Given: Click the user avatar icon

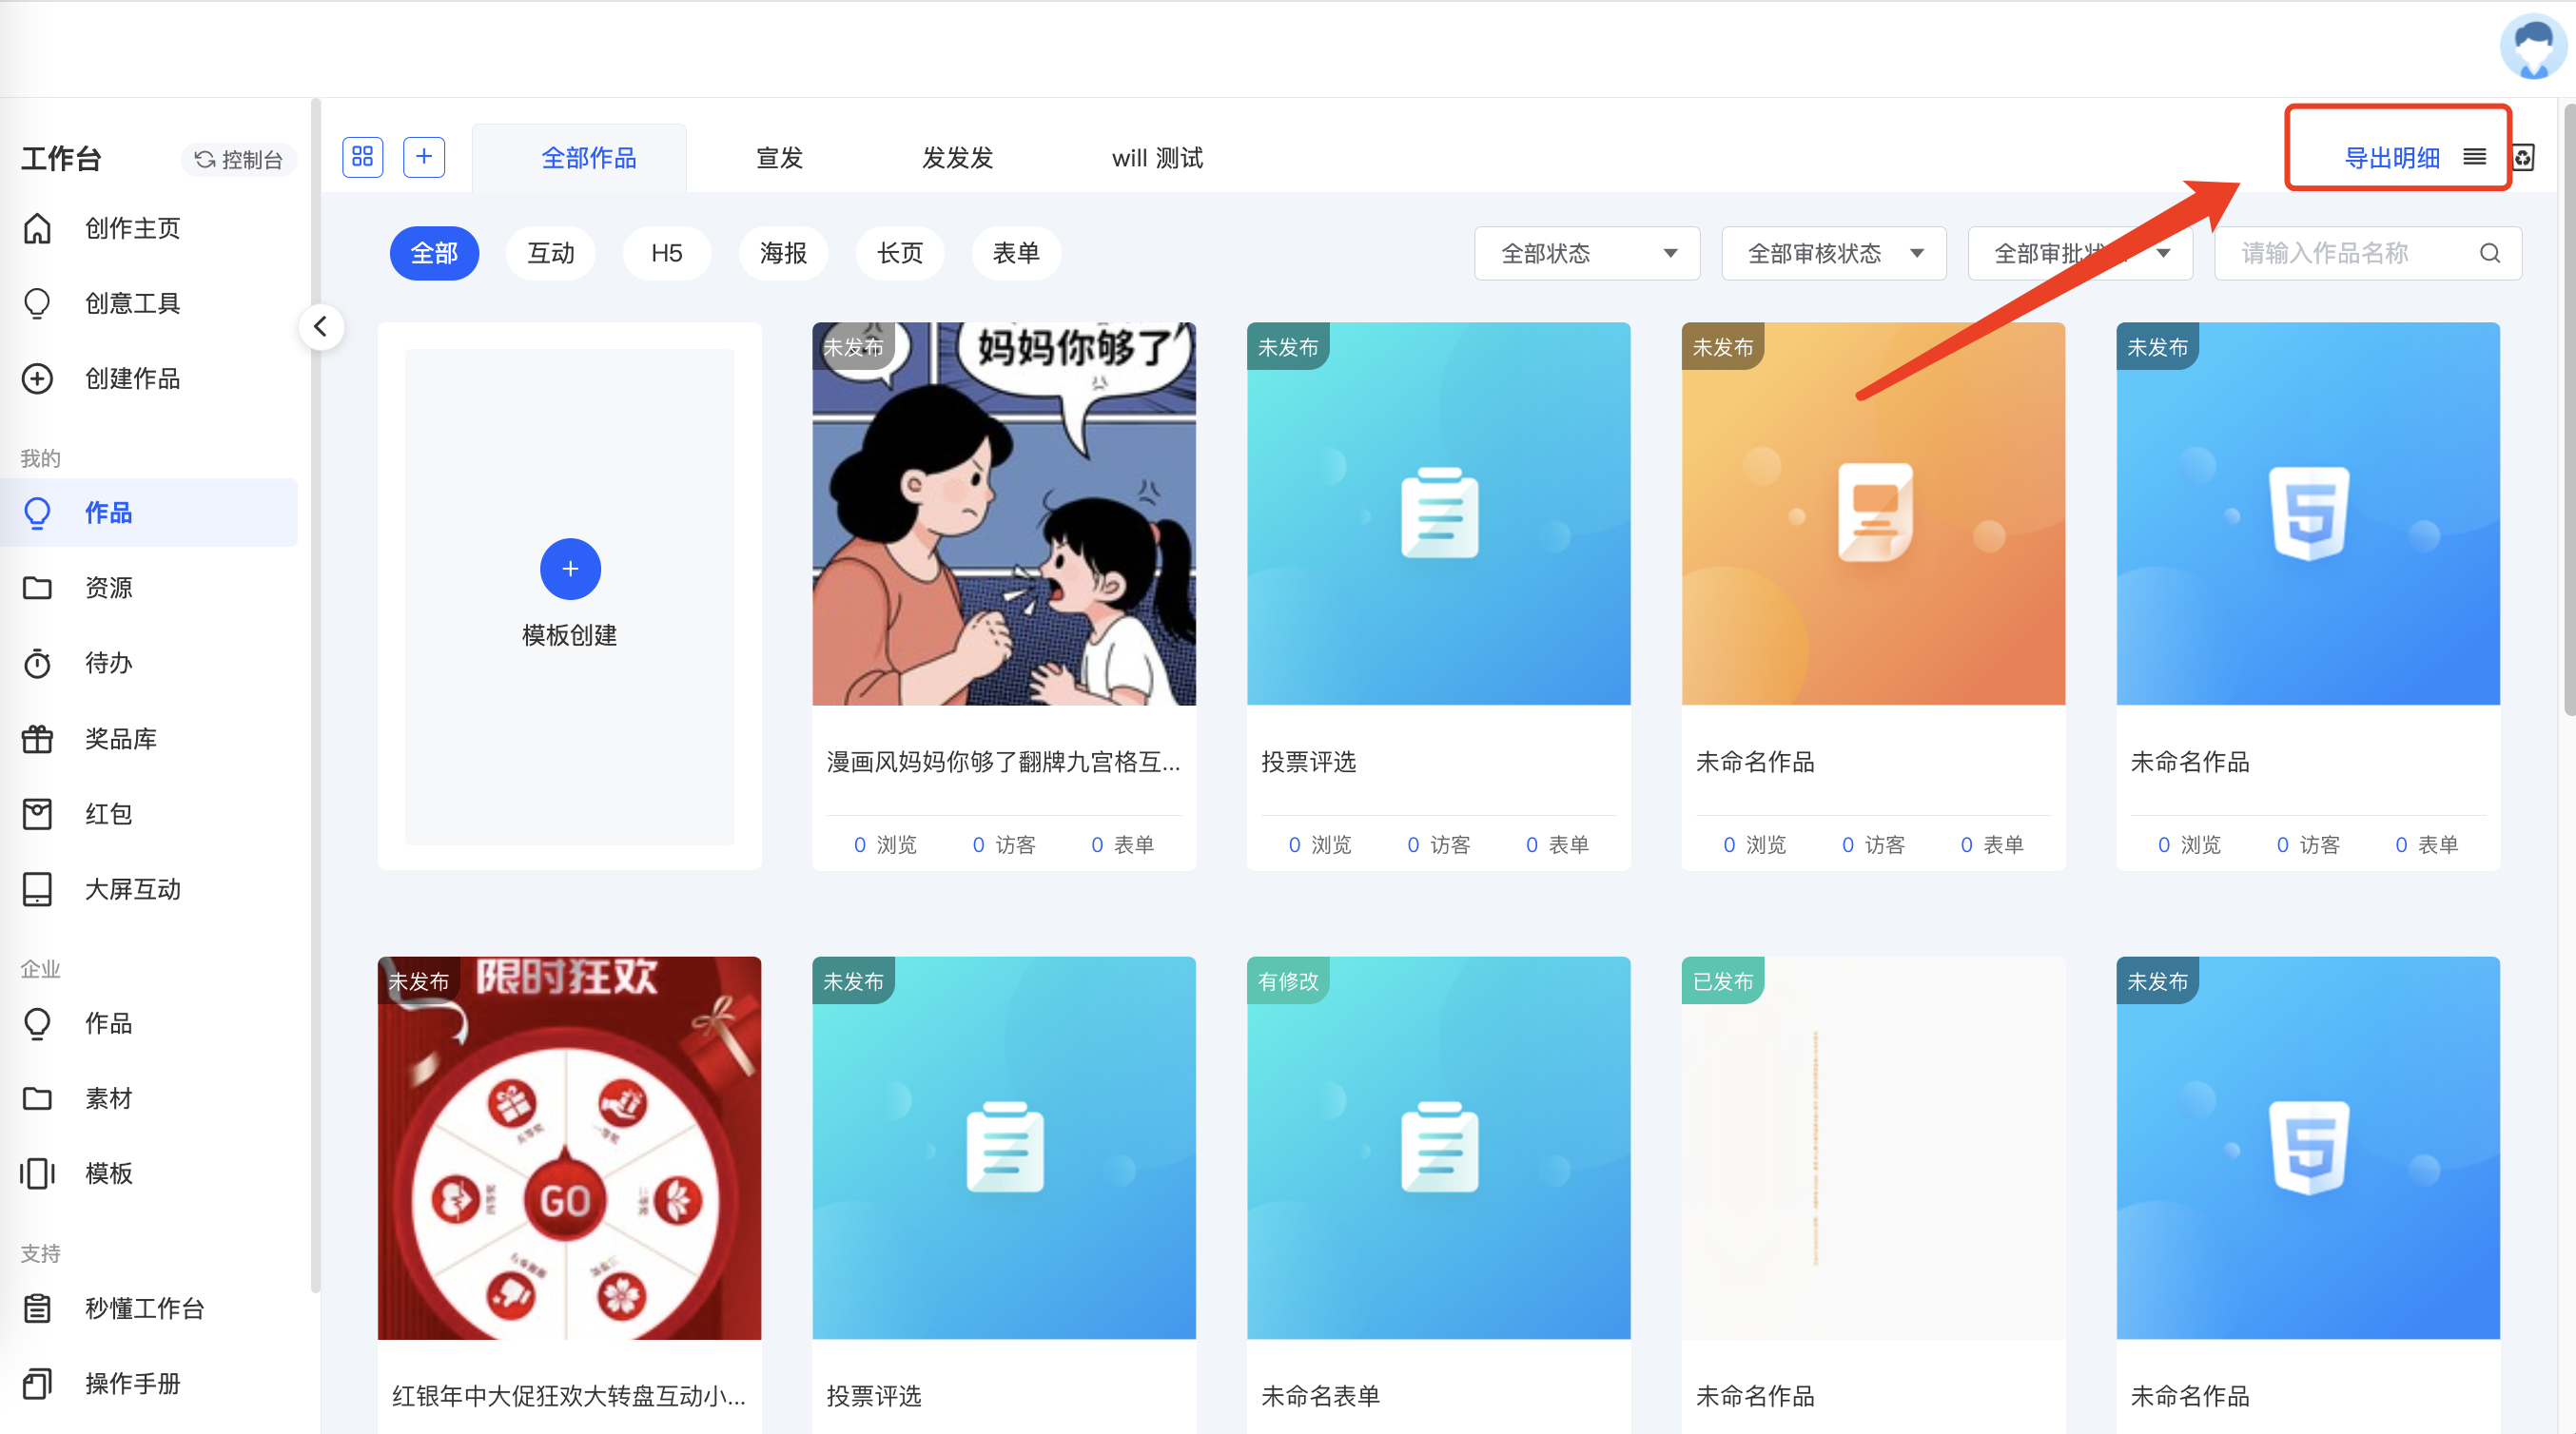Looking at the screenshot, I should coord(2532,46).
